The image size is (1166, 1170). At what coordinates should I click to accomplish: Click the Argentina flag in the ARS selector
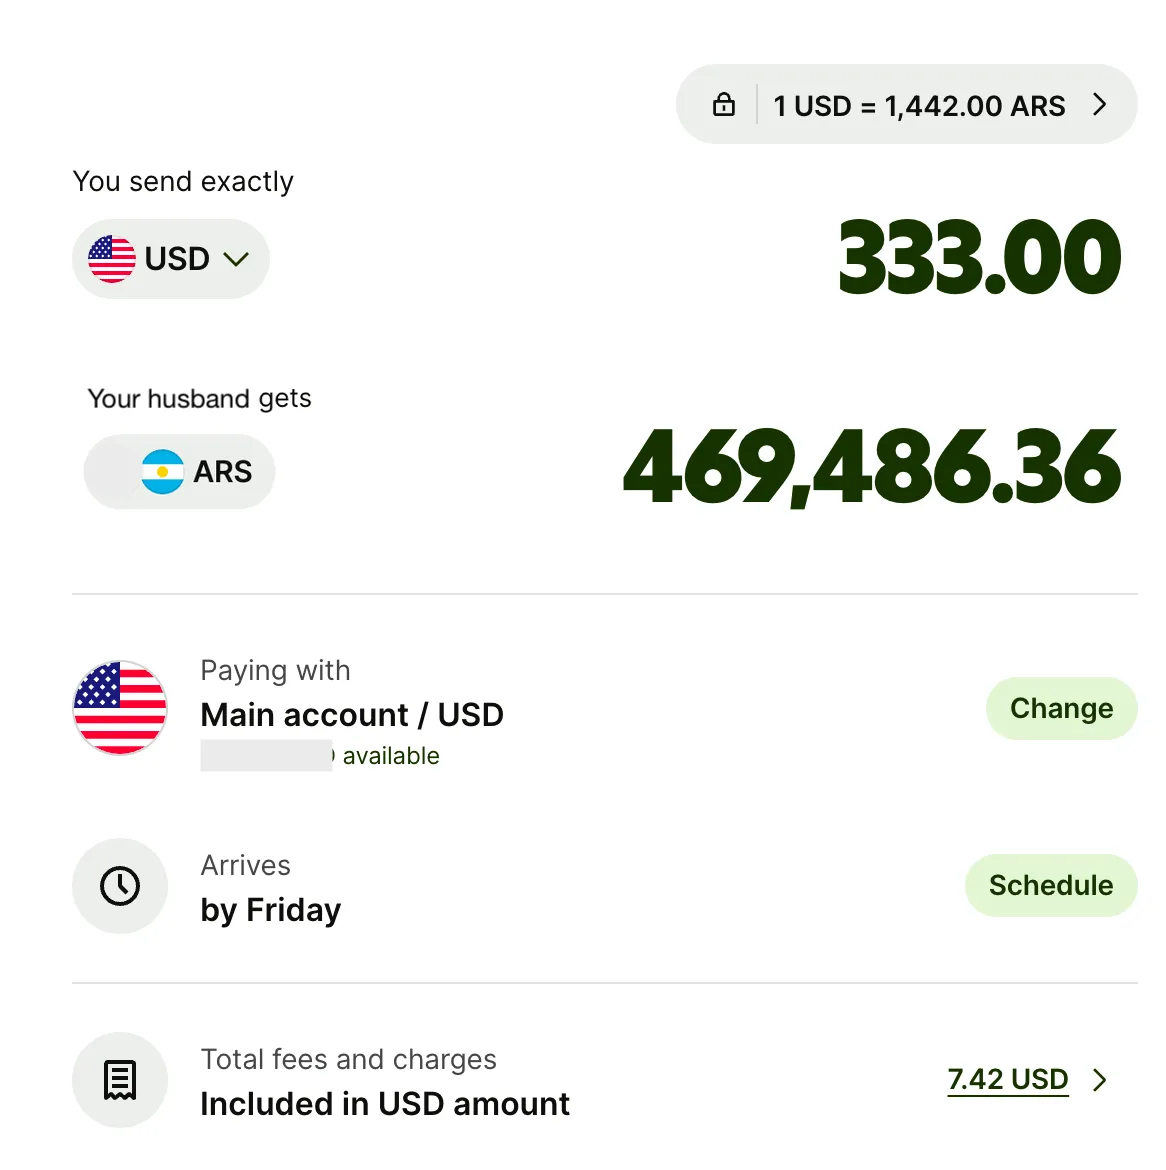click(x=162, y=472)
